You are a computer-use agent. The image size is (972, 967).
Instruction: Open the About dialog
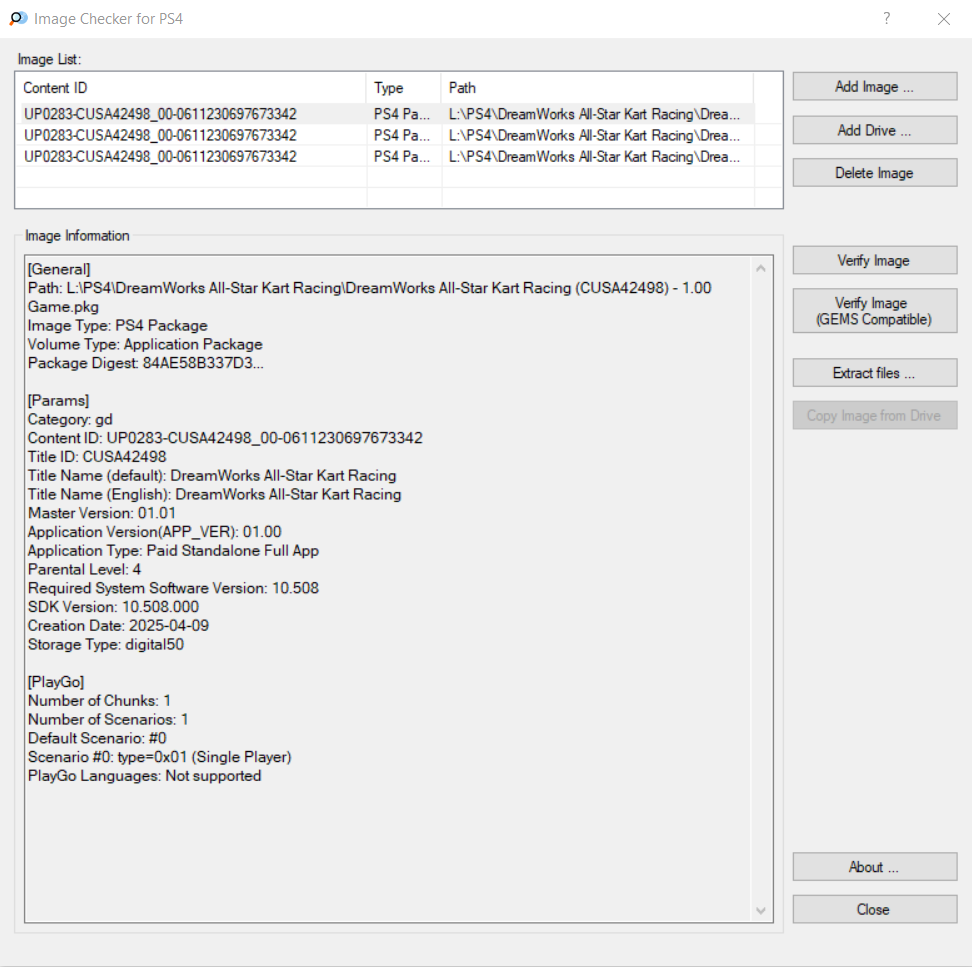[x=875, y=867]
